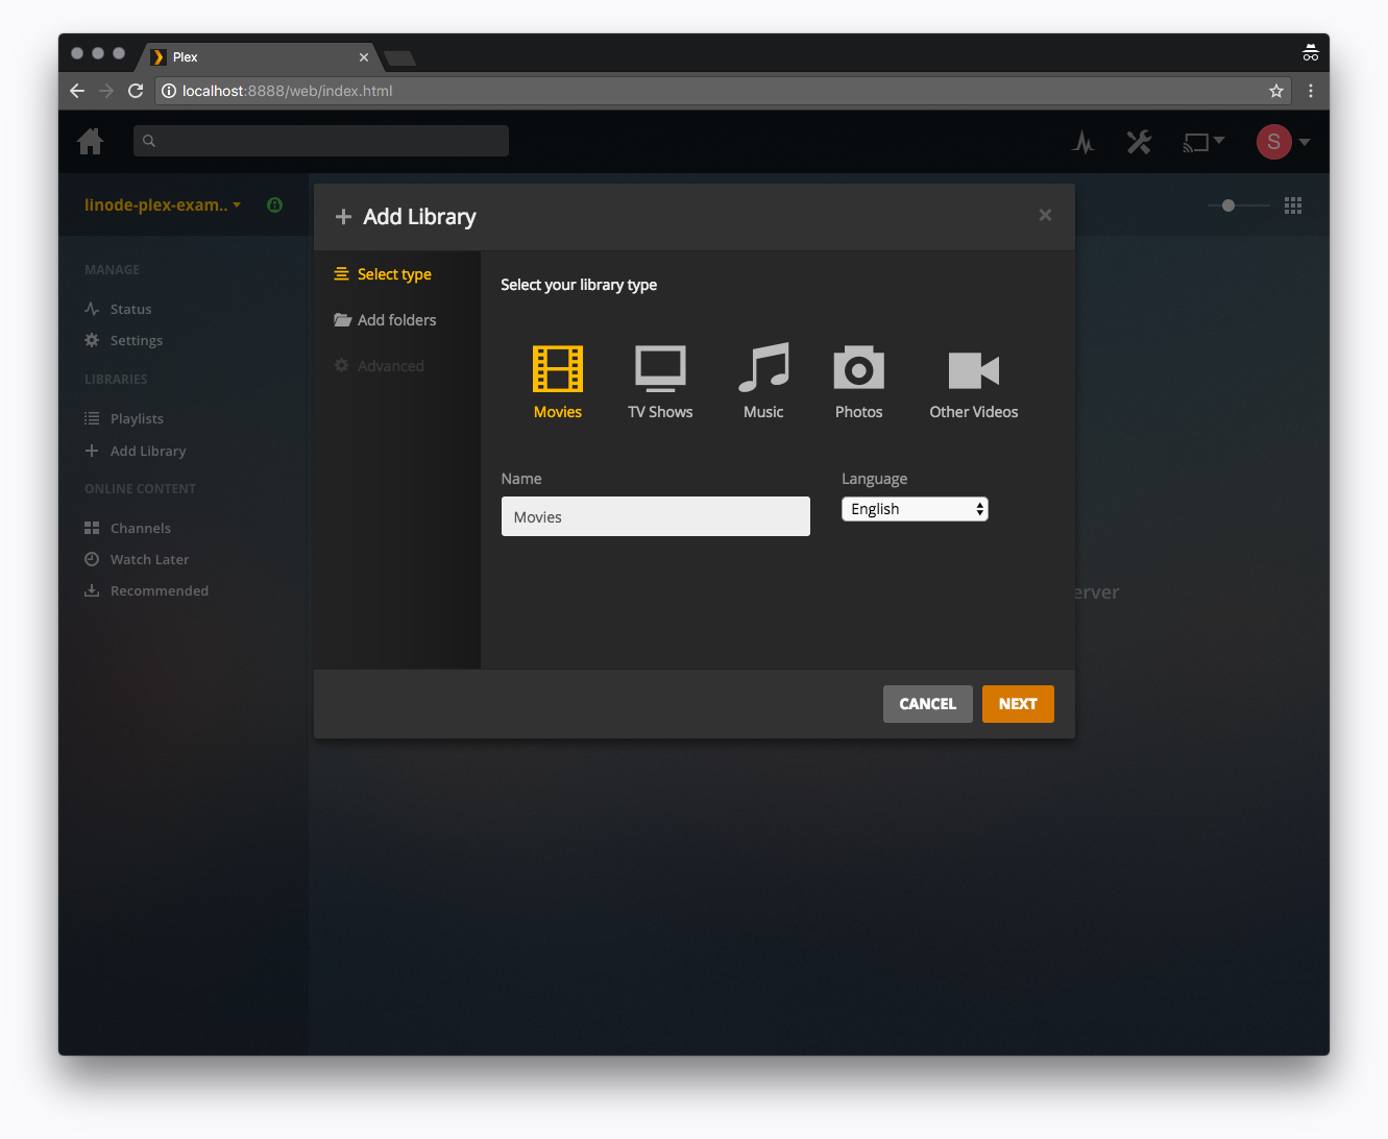Expand the server name dropdown linode-plex-exam
Viewport: 1388px width, 1139px height.
(x=162, y=204)
